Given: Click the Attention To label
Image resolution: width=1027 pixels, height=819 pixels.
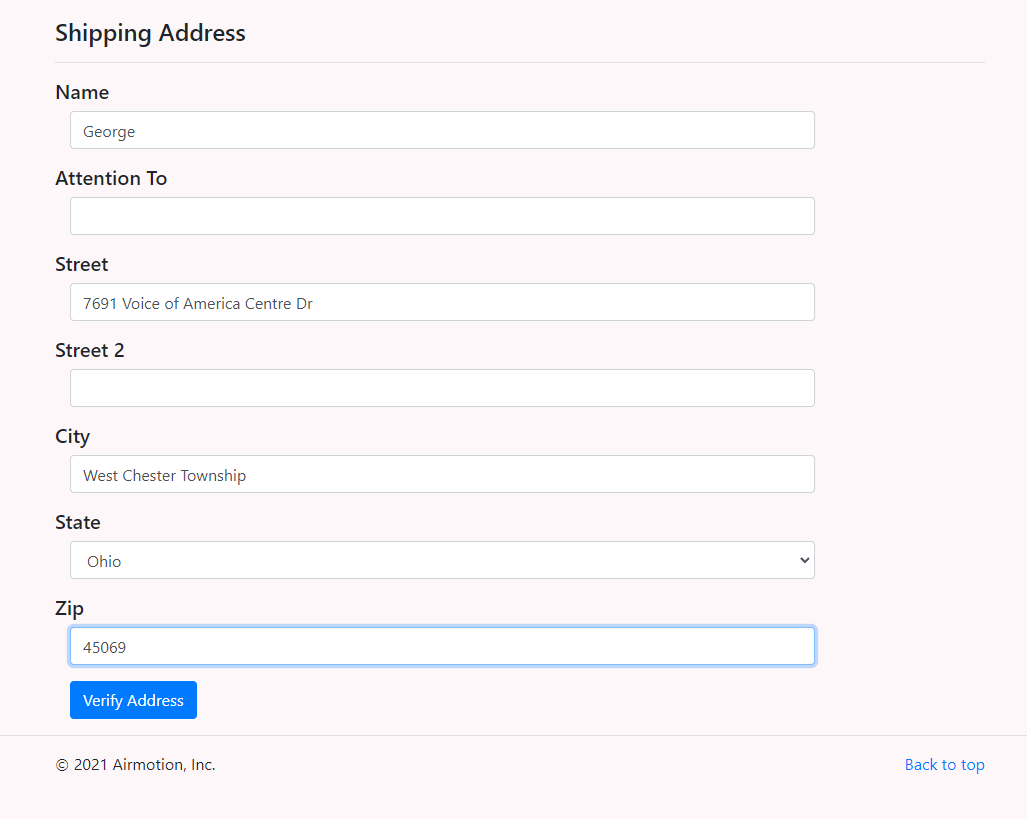Looking at the screenshot, I should 111,178.
